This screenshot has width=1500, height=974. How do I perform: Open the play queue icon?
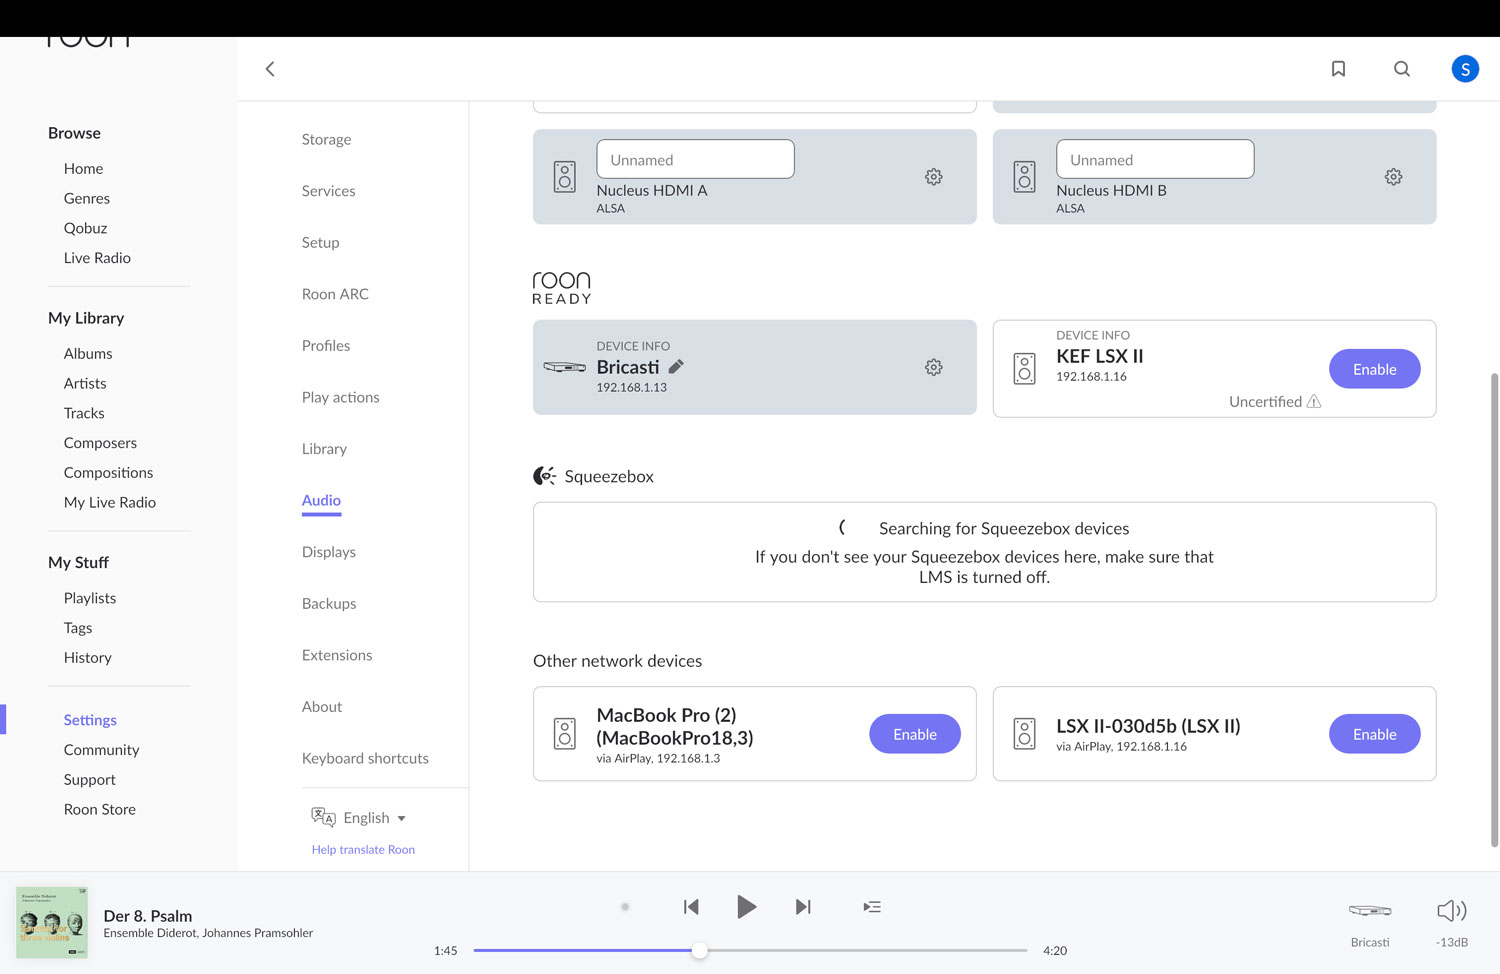(872, 907)
